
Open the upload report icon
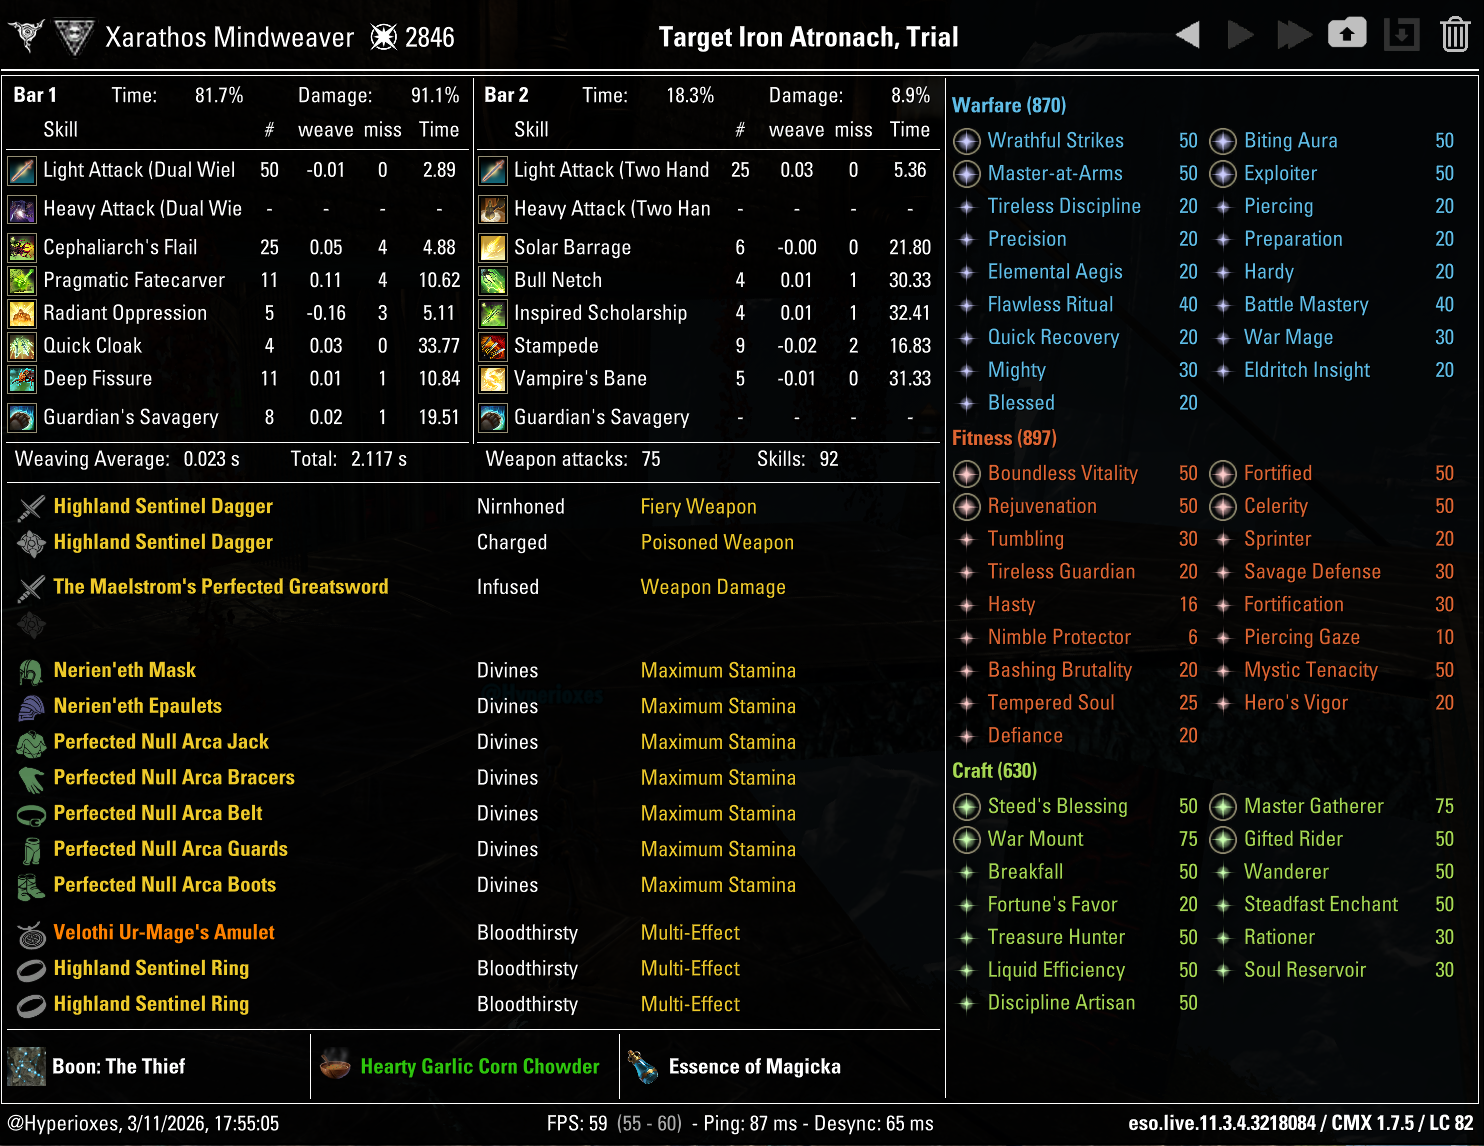(1347, 33)
